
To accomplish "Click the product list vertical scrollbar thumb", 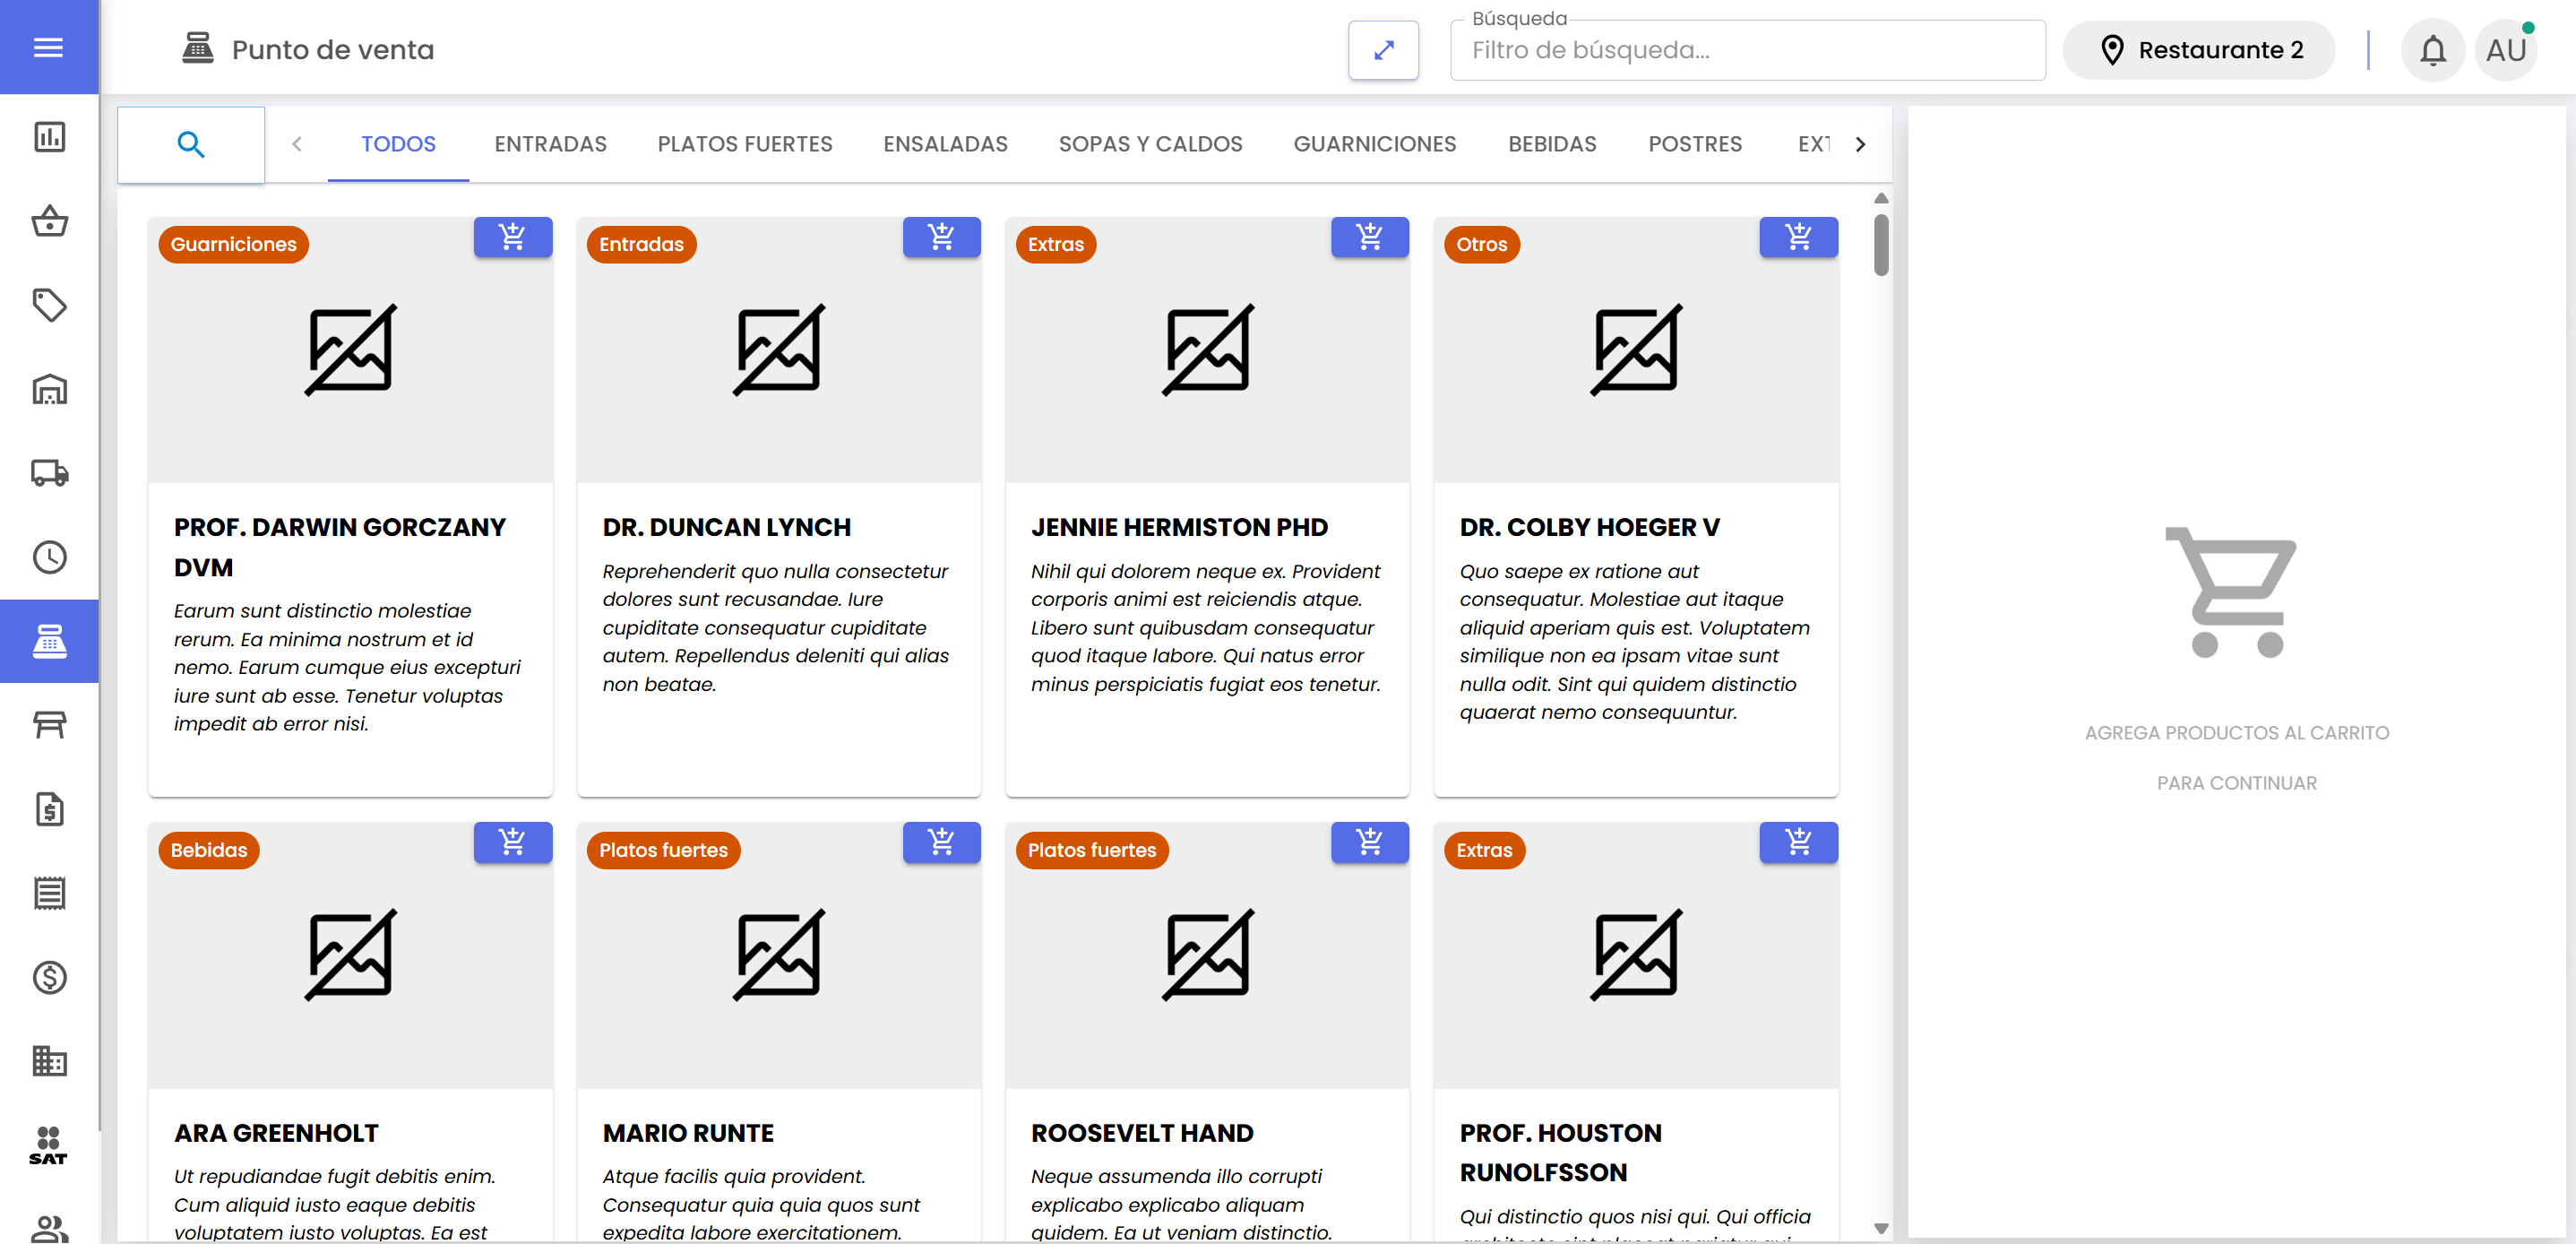I will coord(1881,245).
